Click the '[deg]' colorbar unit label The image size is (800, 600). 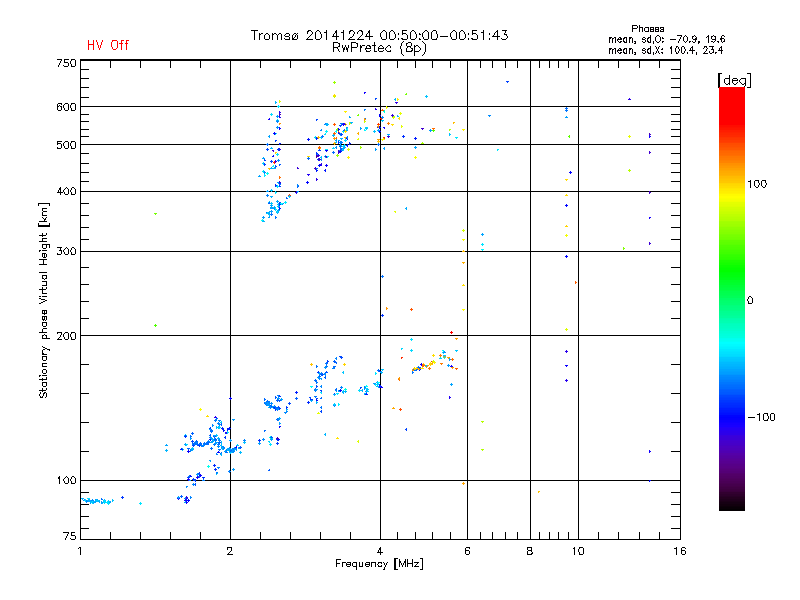coord(734,80)
